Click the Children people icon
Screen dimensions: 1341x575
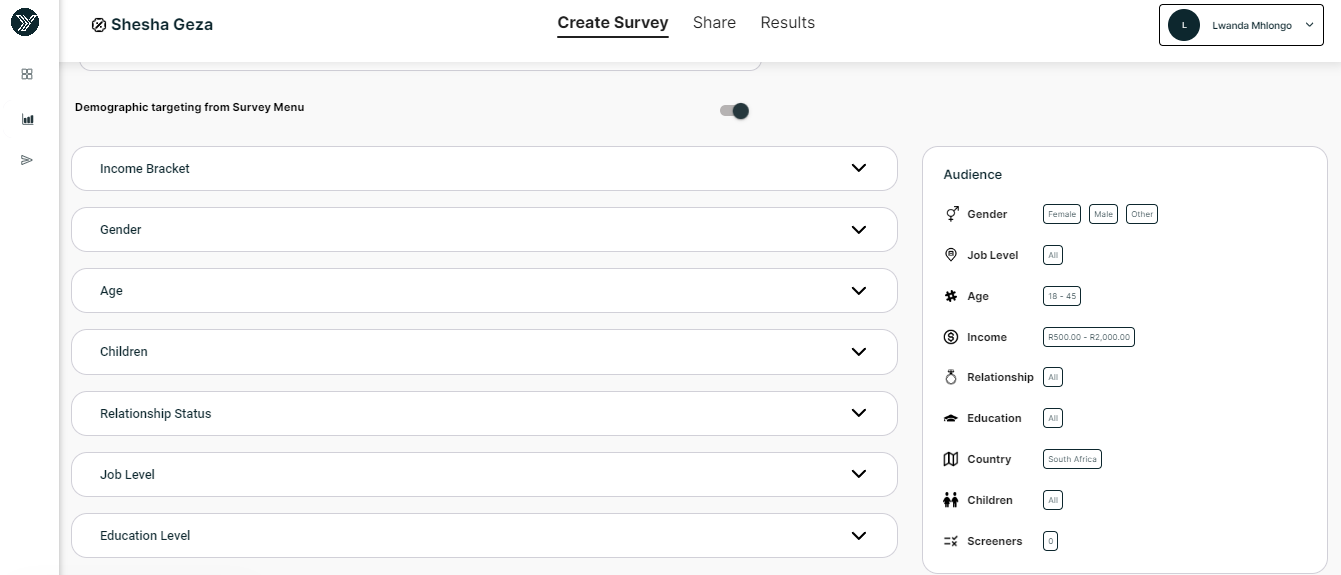click(x=951, y=500)
